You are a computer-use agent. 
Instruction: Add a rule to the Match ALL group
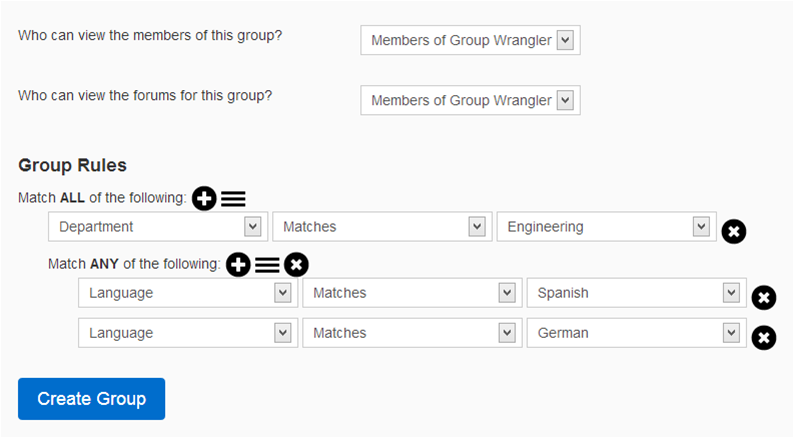[204, 199]
